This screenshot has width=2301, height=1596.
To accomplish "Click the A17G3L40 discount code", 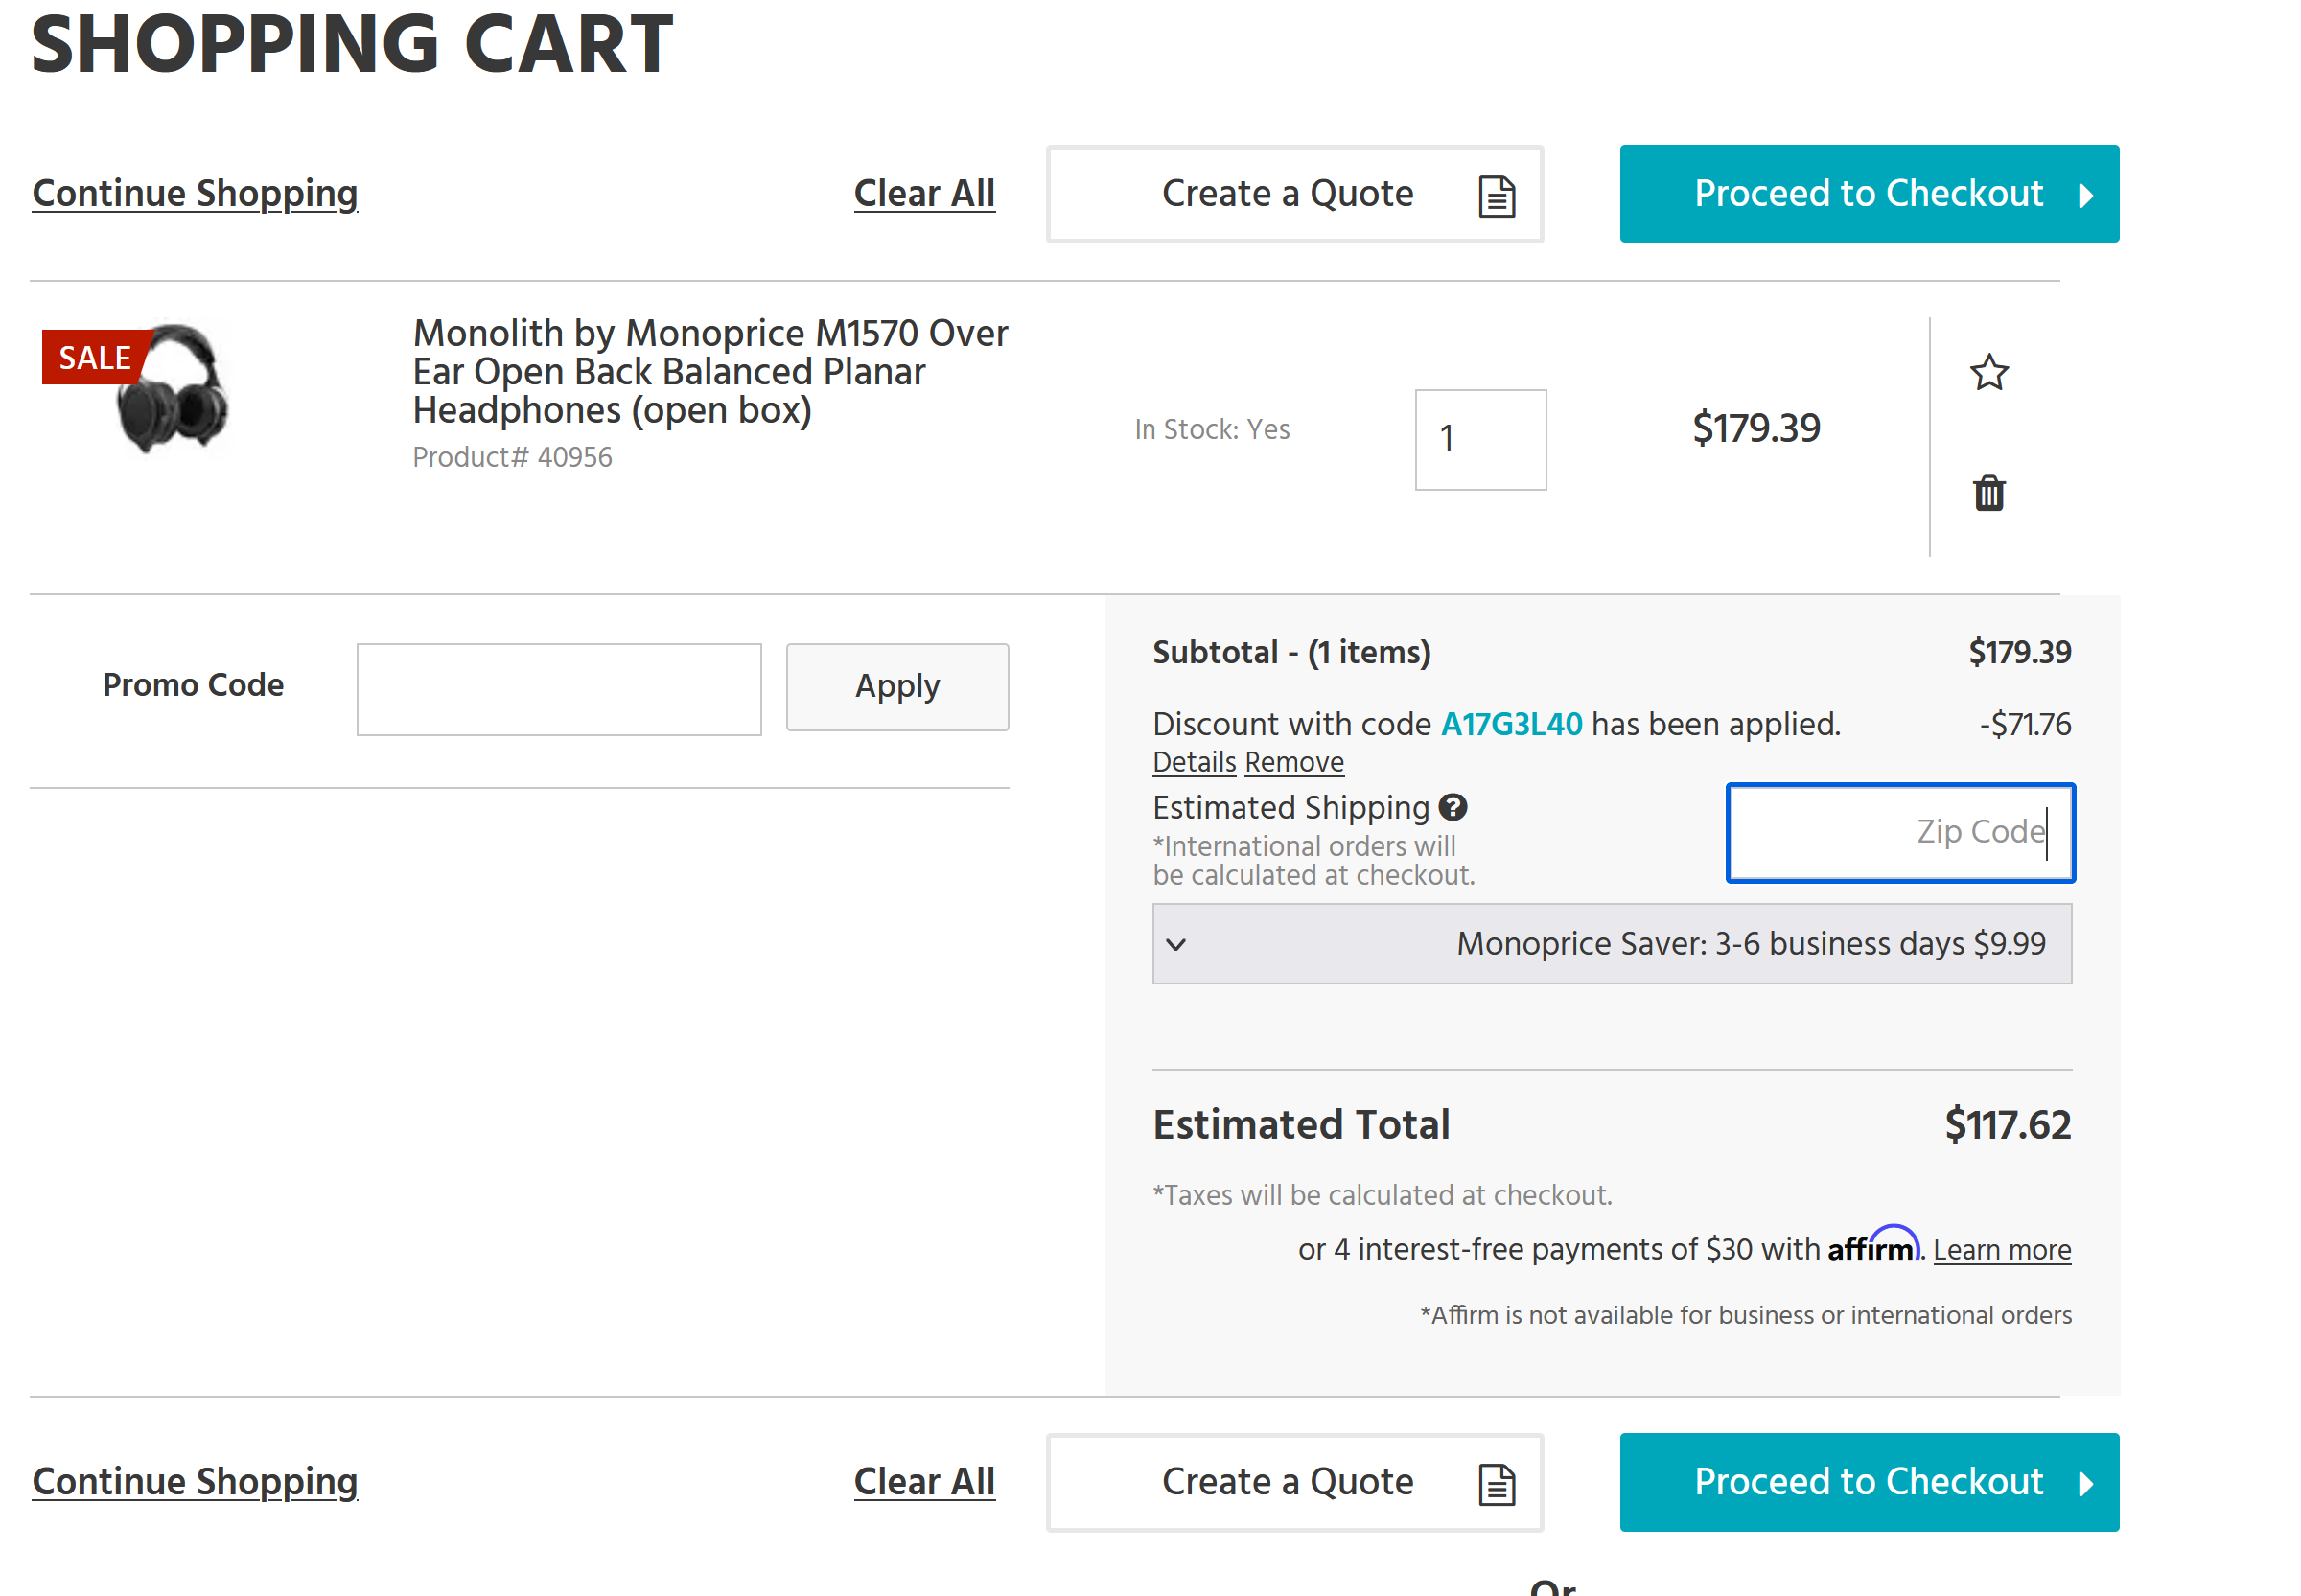I will click(1511, 724).
